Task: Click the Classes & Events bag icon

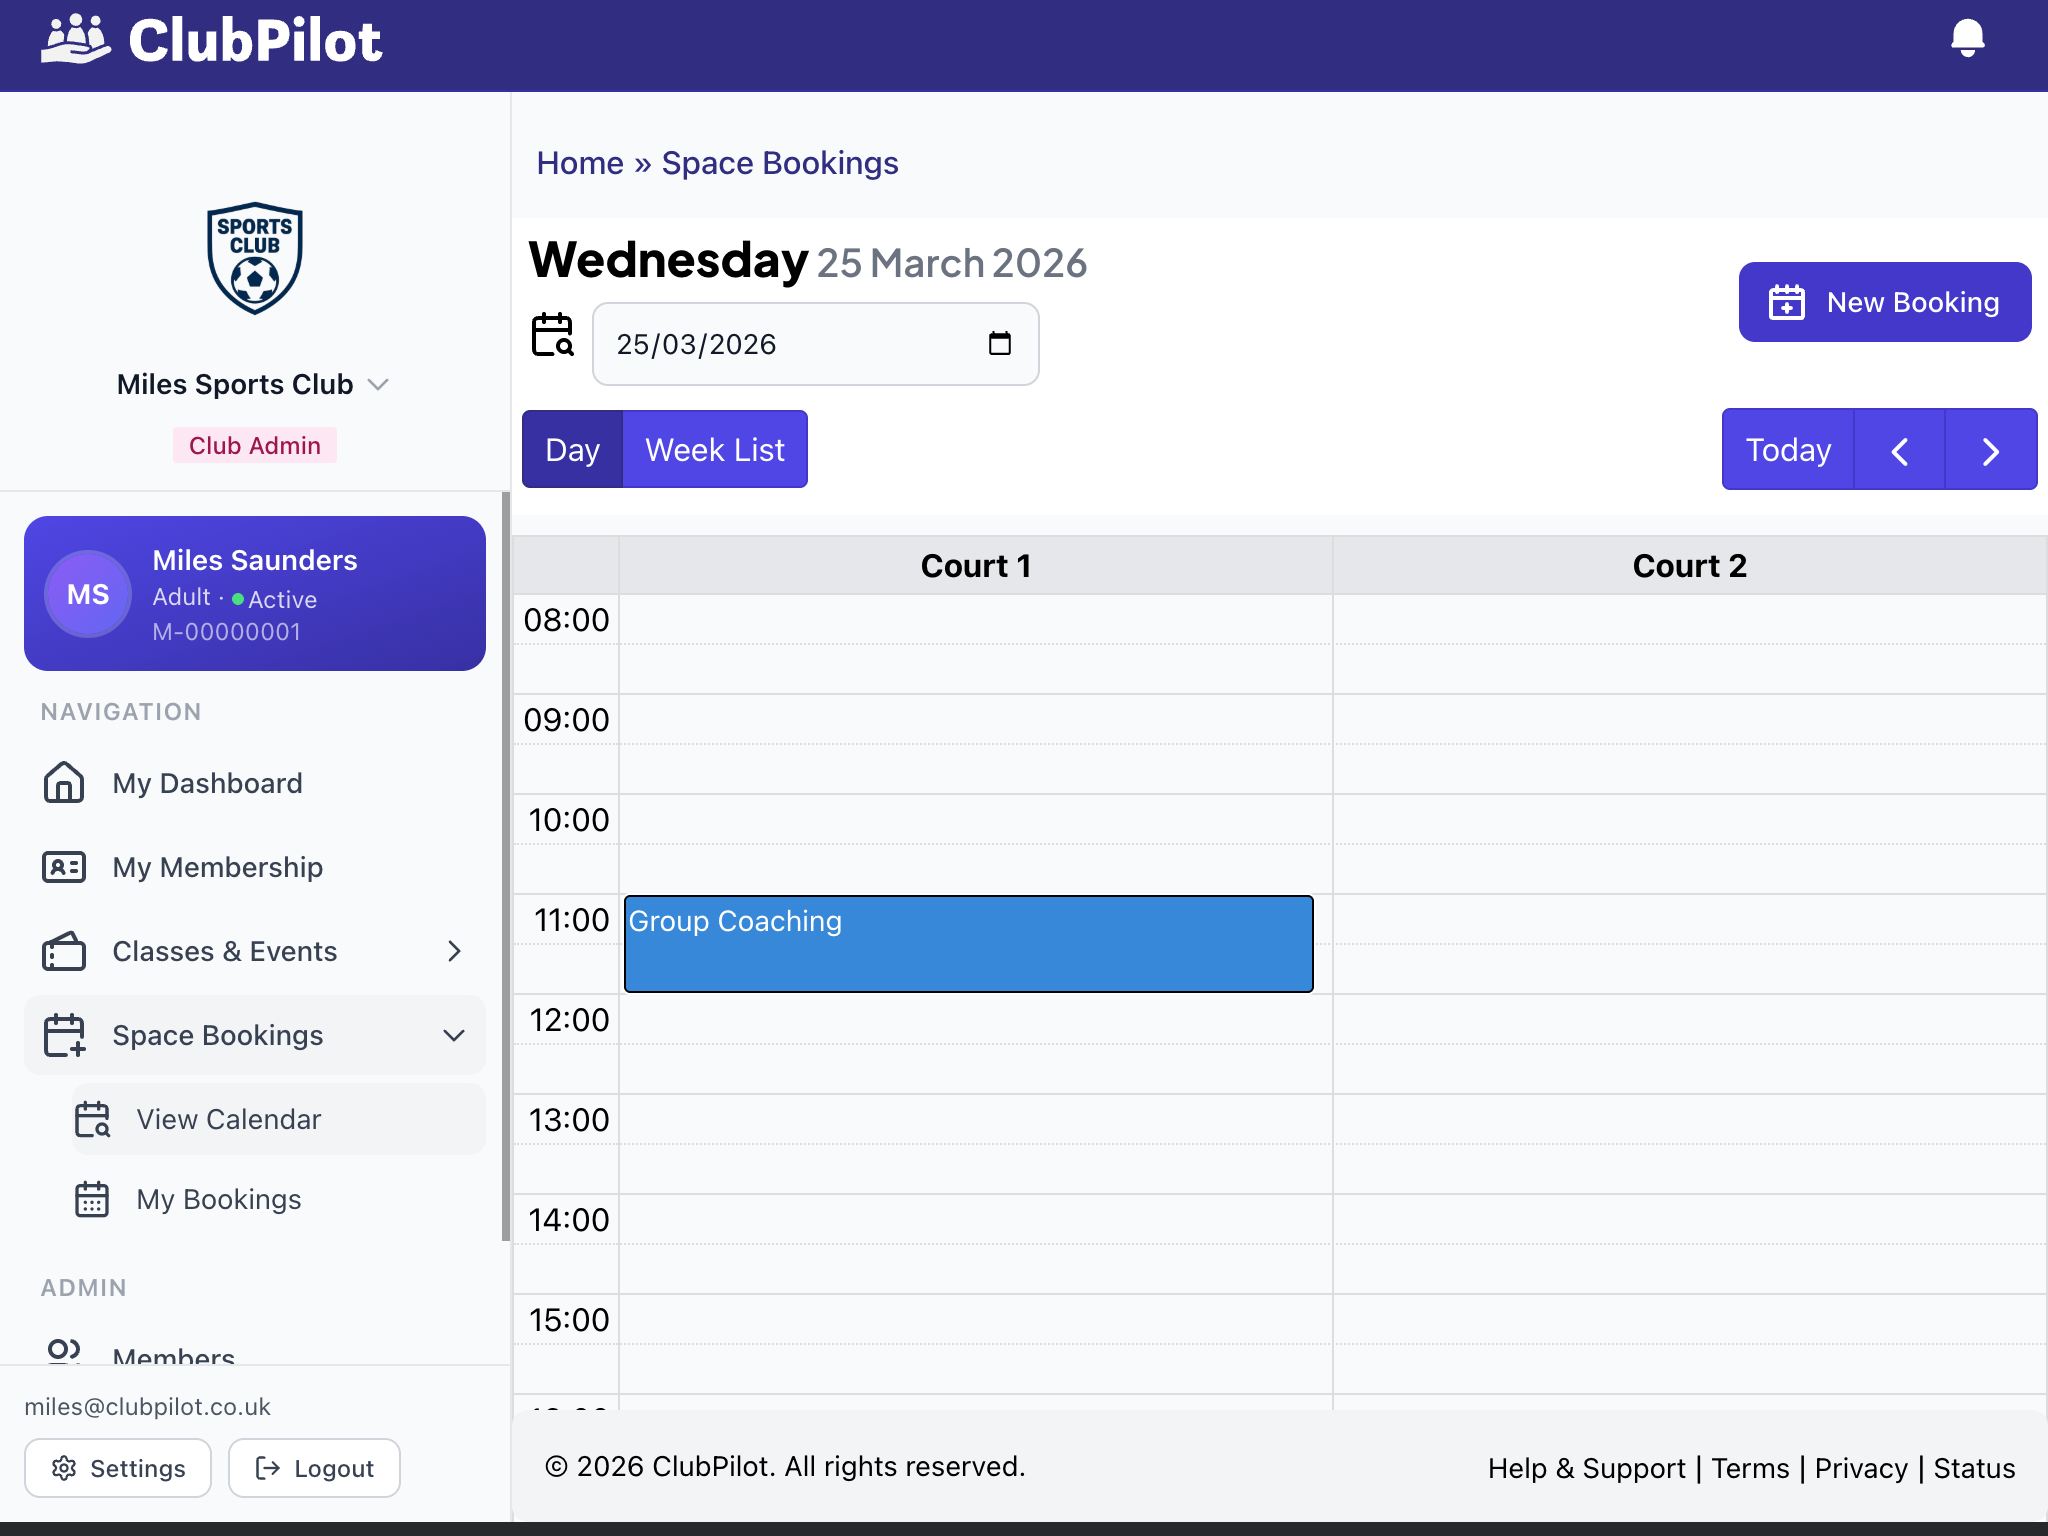Action: point(64,951)
